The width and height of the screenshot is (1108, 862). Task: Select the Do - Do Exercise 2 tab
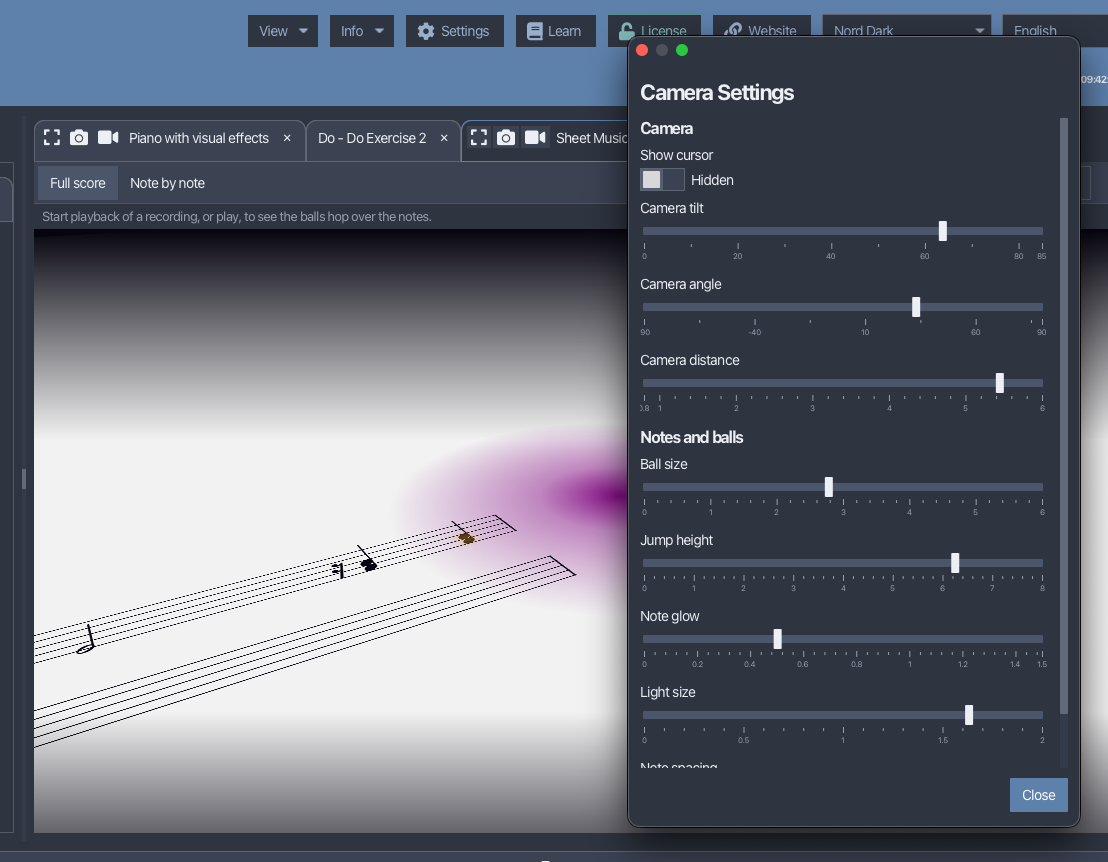pos(372,138)
